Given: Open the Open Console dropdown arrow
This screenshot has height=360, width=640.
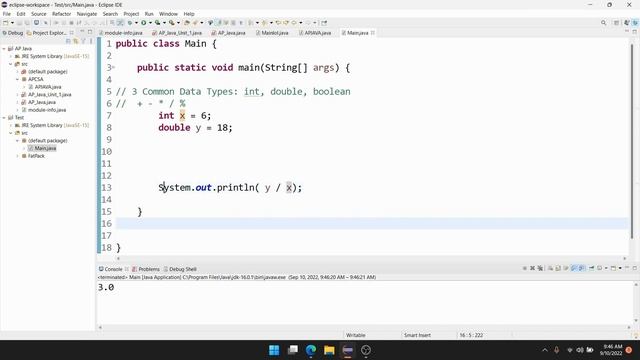Looking at the screenshot, I should [x=620, y=268].
